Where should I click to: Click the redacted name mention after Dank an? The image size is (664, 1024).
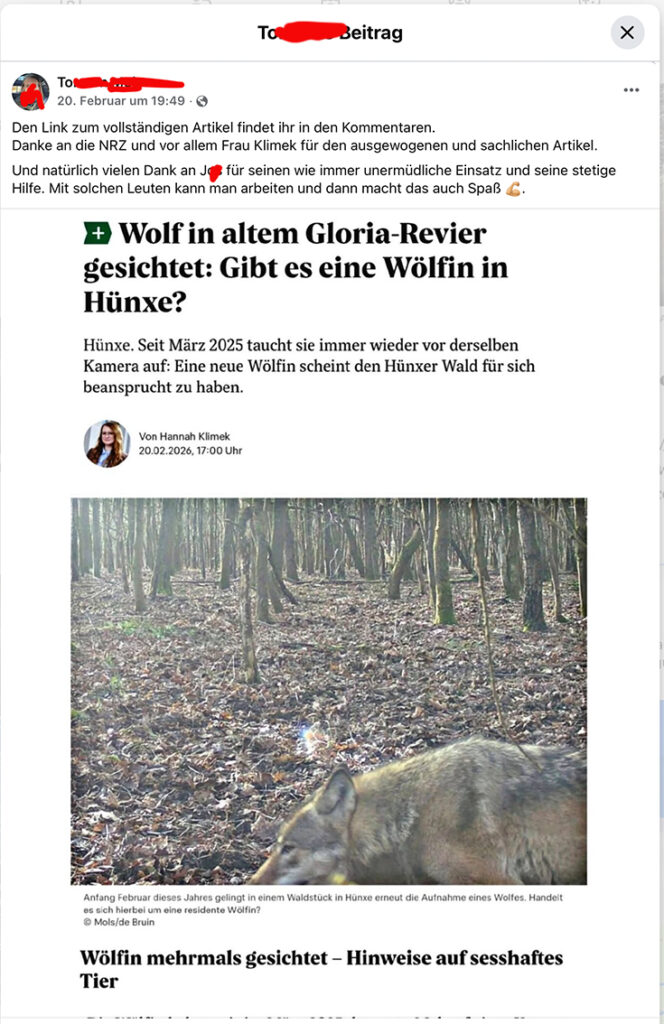(x=211, y=171)
